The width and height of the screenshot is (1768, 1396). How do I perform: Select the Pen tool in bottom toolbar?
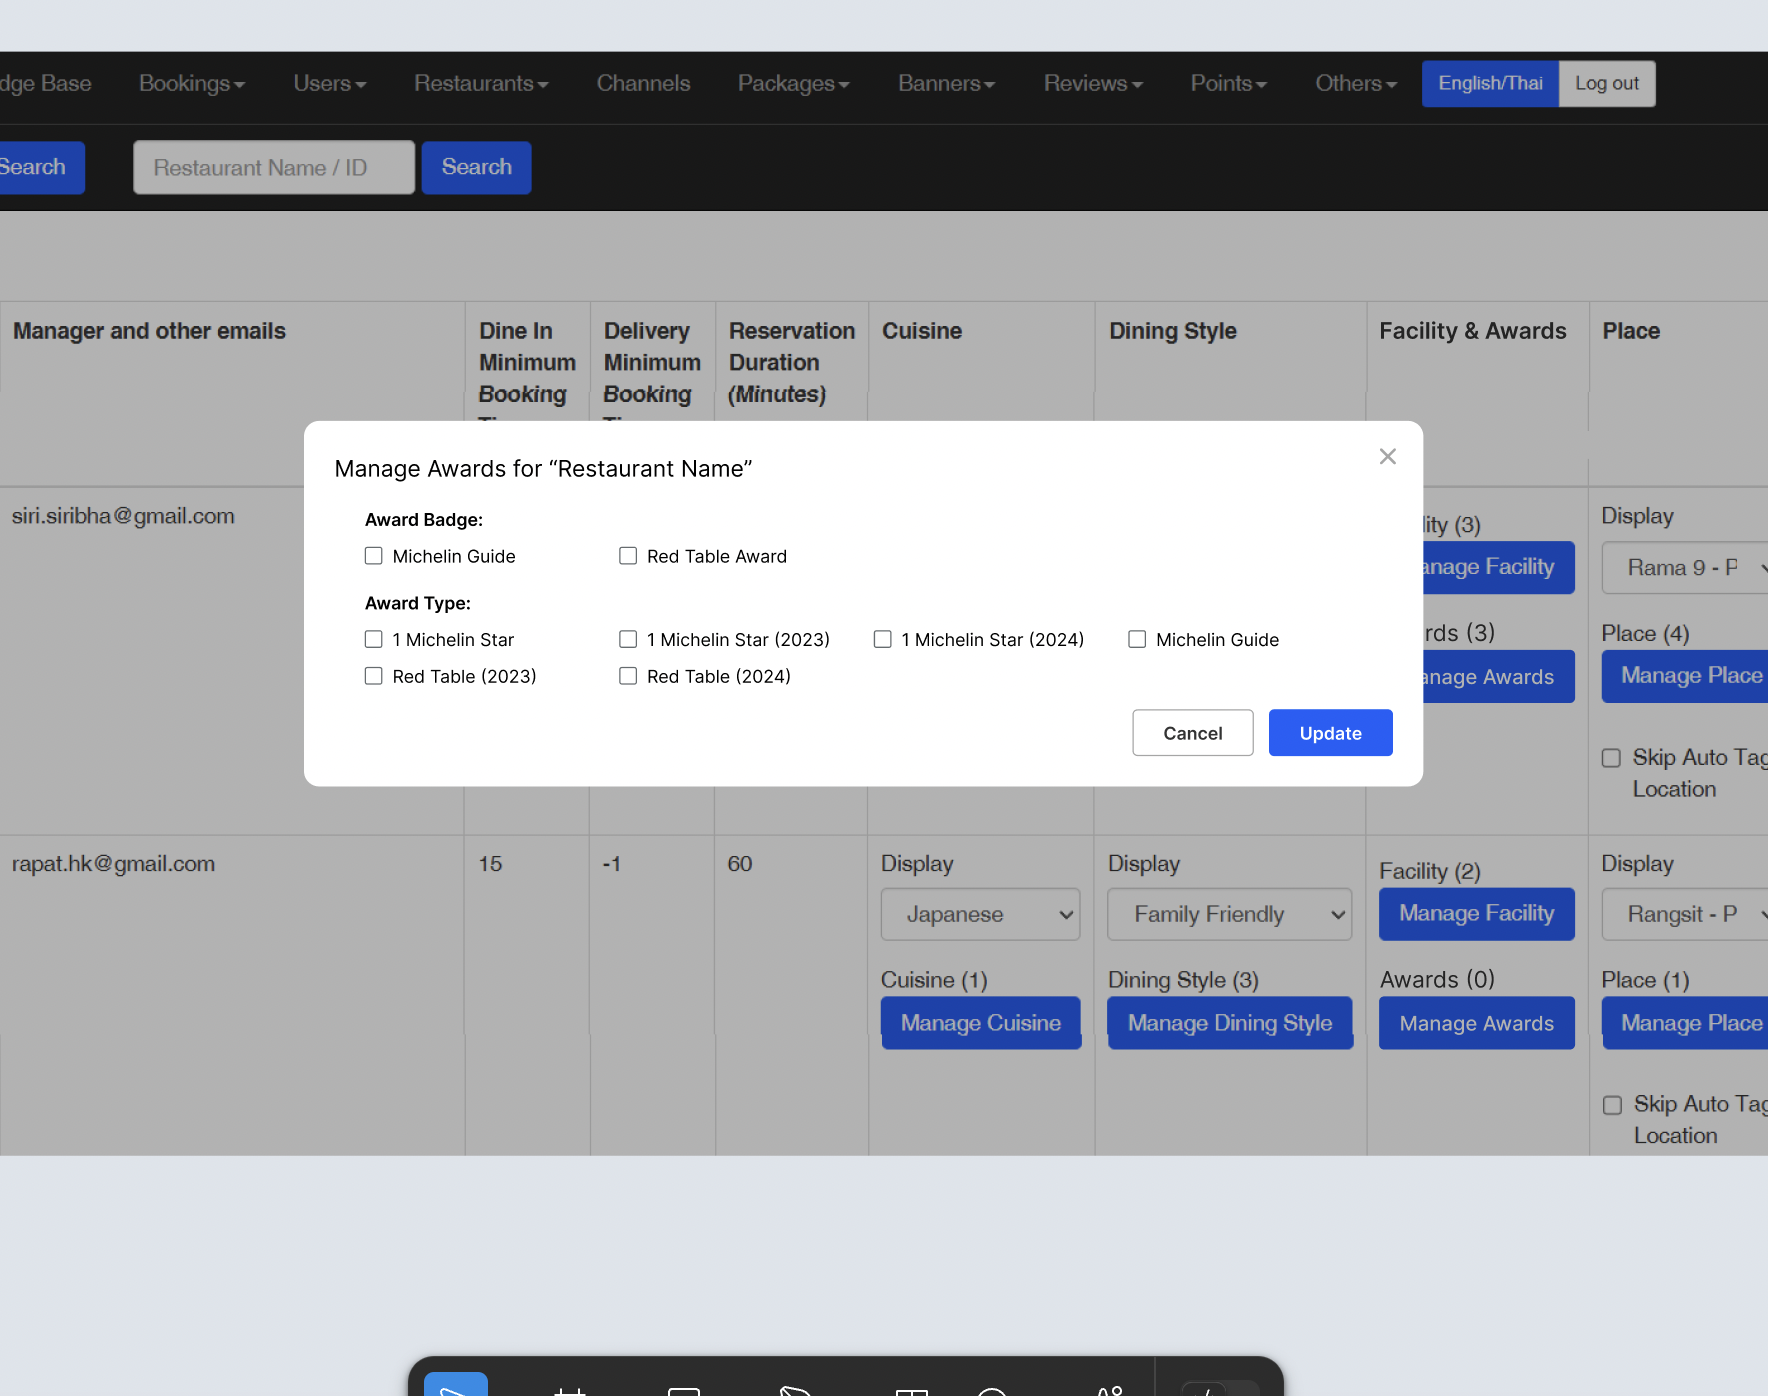(x=796, y=1389)
